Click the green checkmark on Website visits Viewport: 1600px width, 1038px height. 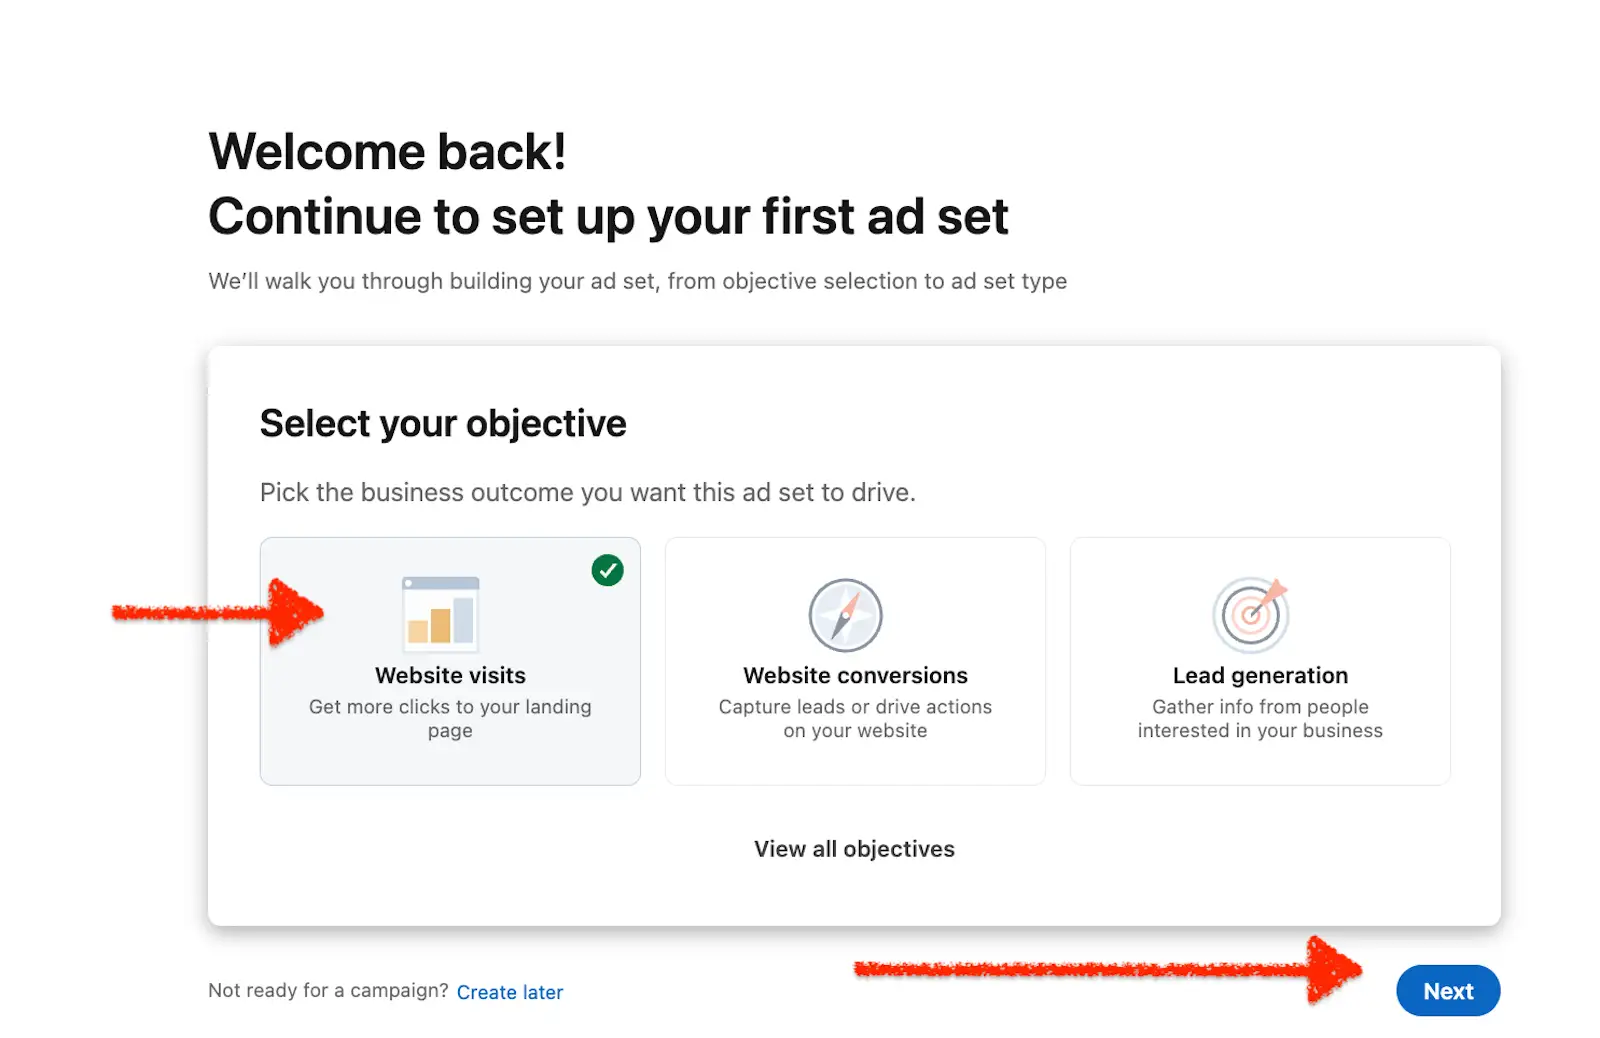point(607,570)
